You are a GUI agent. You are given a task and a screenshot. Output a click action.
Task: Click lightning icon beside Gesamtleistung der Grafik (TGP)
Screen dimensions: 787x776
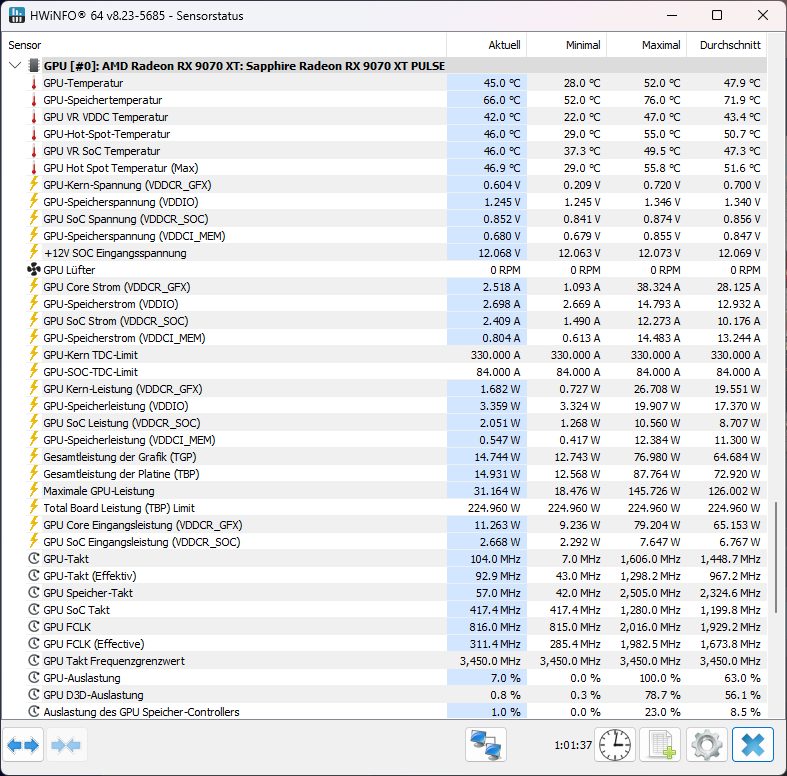(x=34, y=456)
